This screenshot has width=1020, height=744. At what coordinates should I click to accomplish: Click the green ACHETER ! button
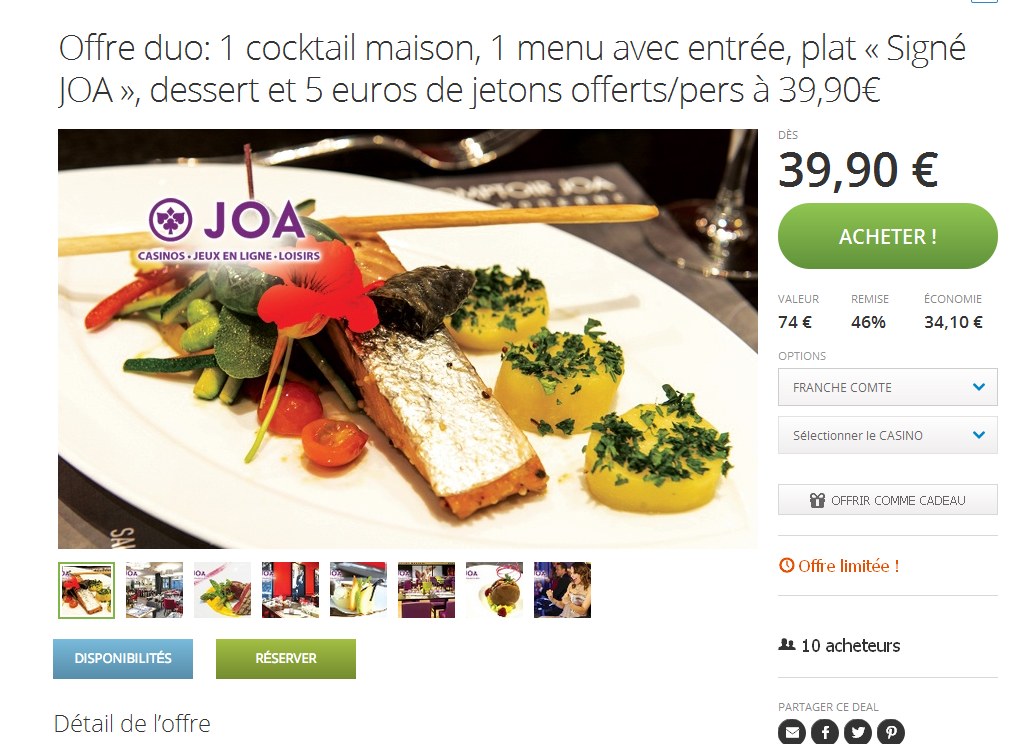pos(887,236)
